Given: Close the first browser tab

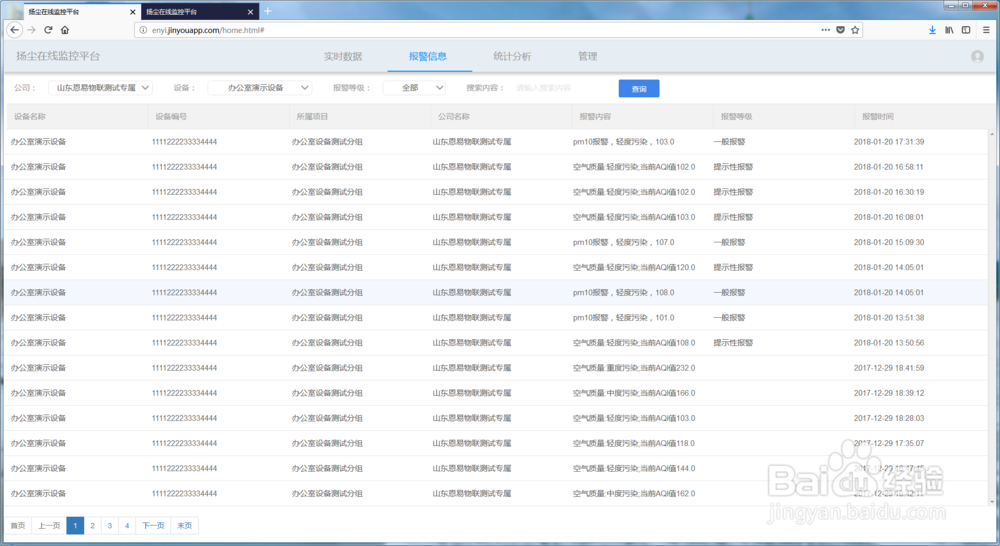Looking at the screenshot, I should [x=133, y=12].
